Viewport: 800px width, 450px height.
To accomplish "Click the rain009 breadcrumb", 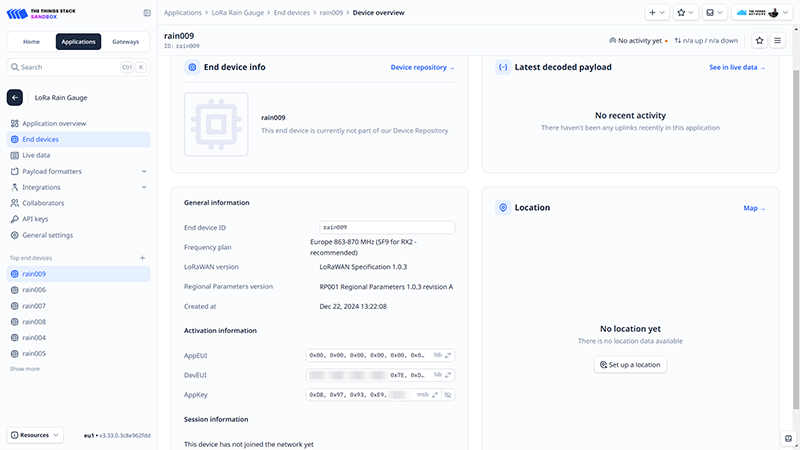I will tap(331, 13).
